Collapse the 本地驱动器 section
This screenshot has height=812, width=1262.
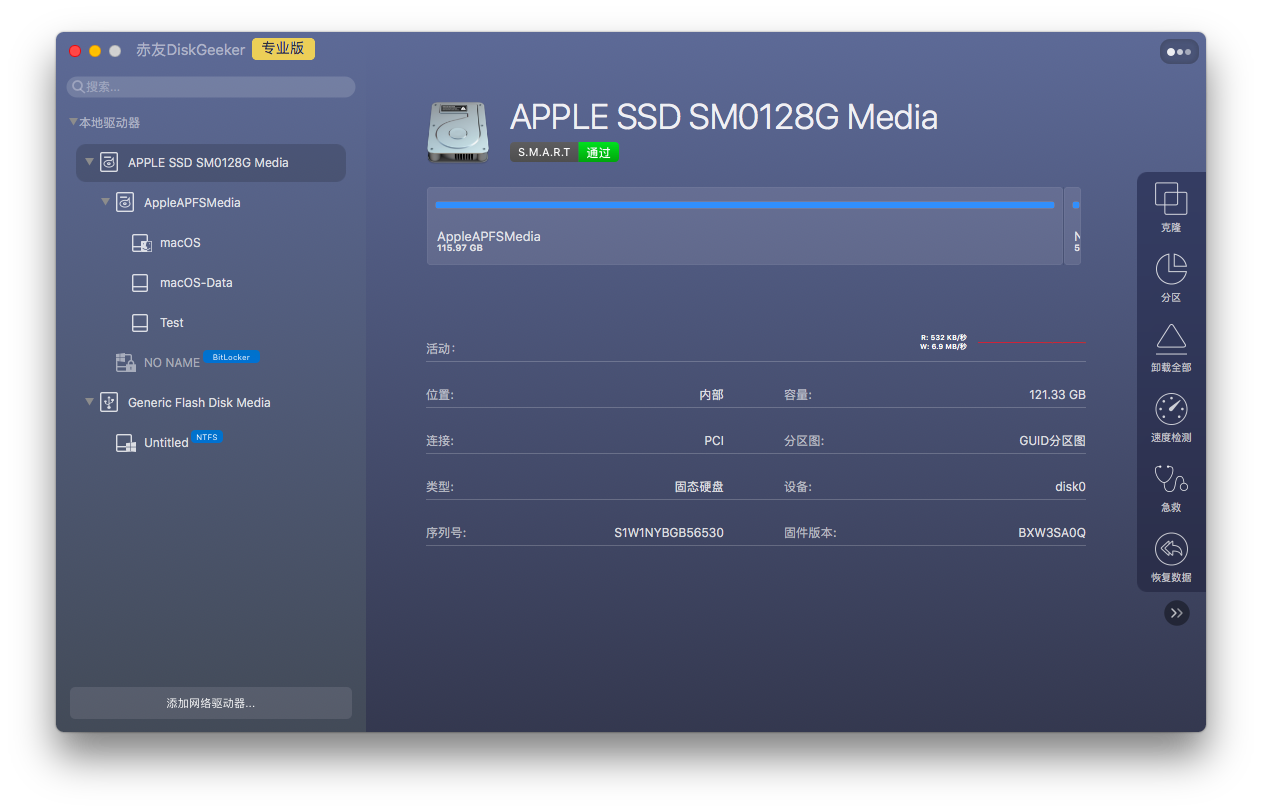pyautogui.click(x=73, y=122)
